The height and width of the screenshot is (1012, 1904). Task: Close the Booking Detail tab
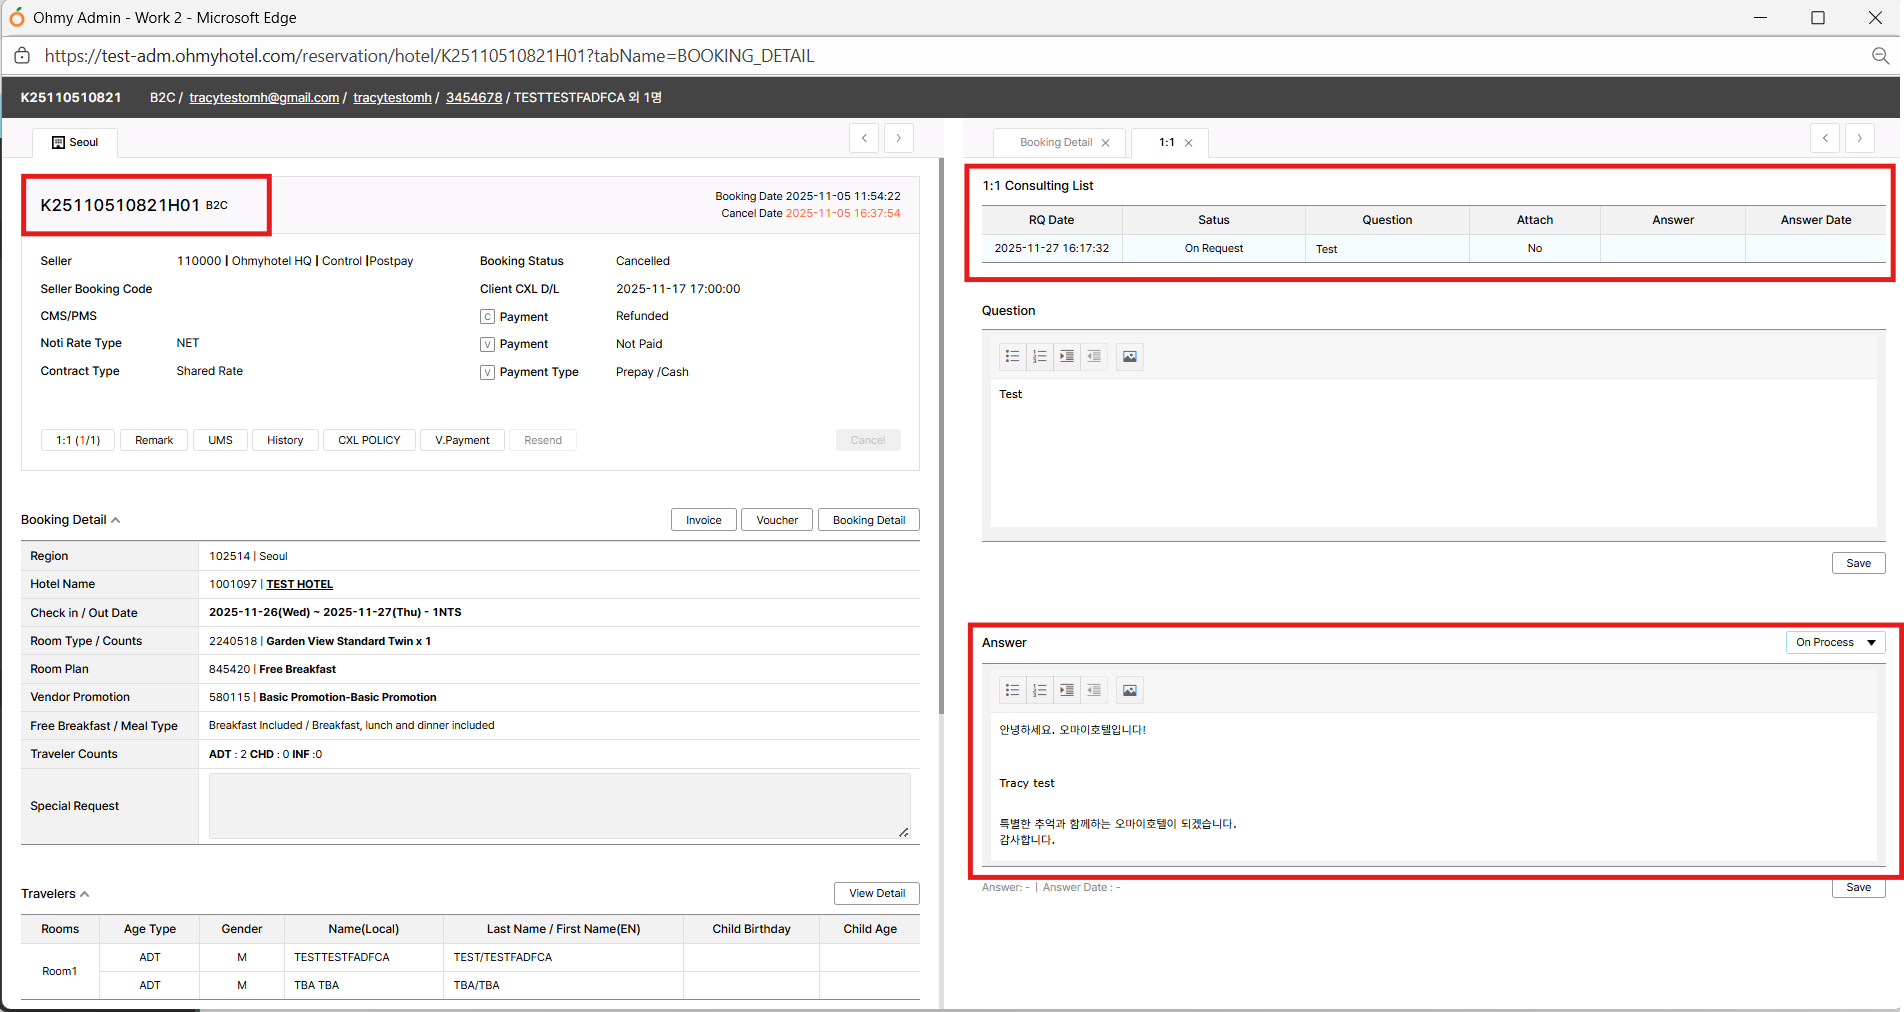[x=1105, y=143]
